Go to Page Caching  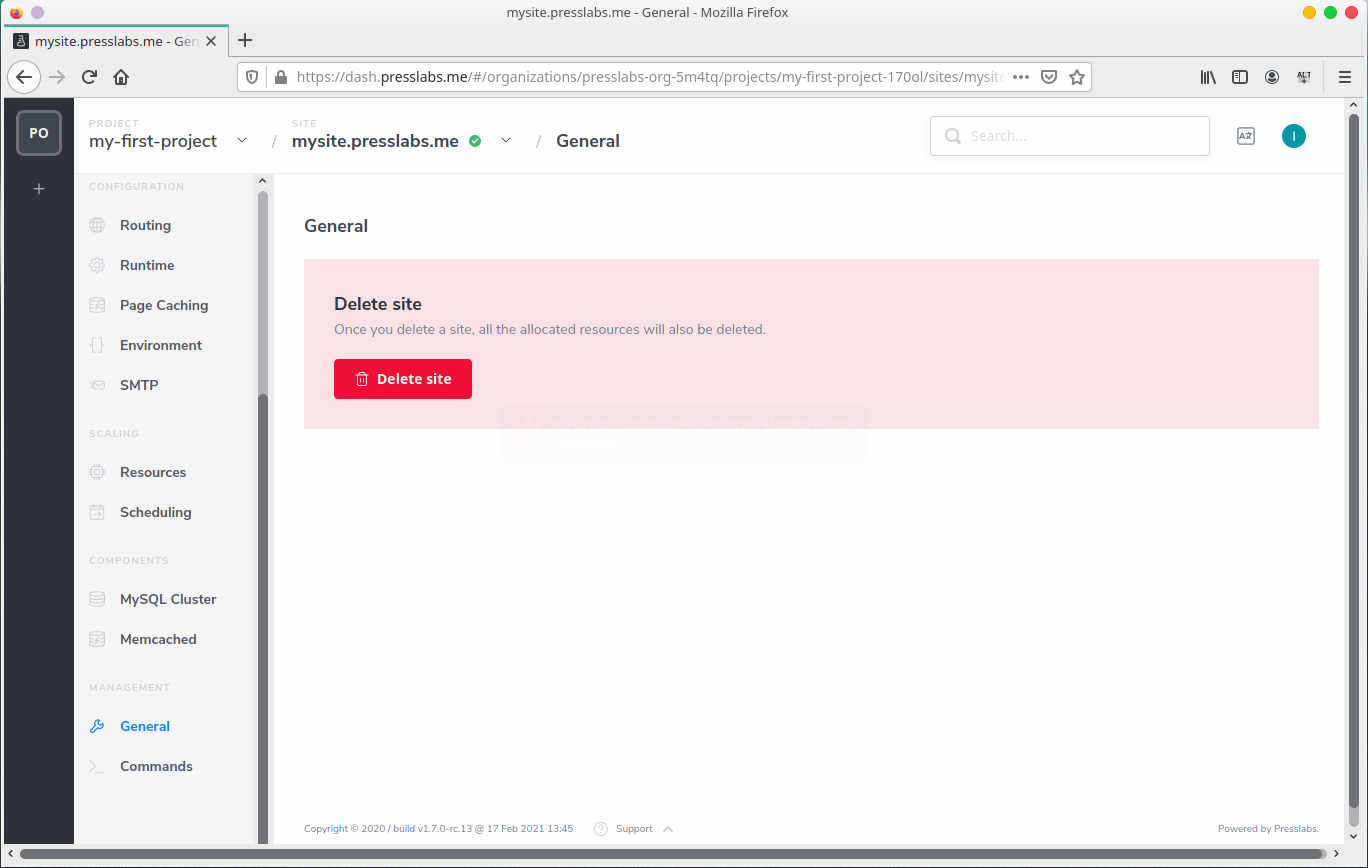164,305
